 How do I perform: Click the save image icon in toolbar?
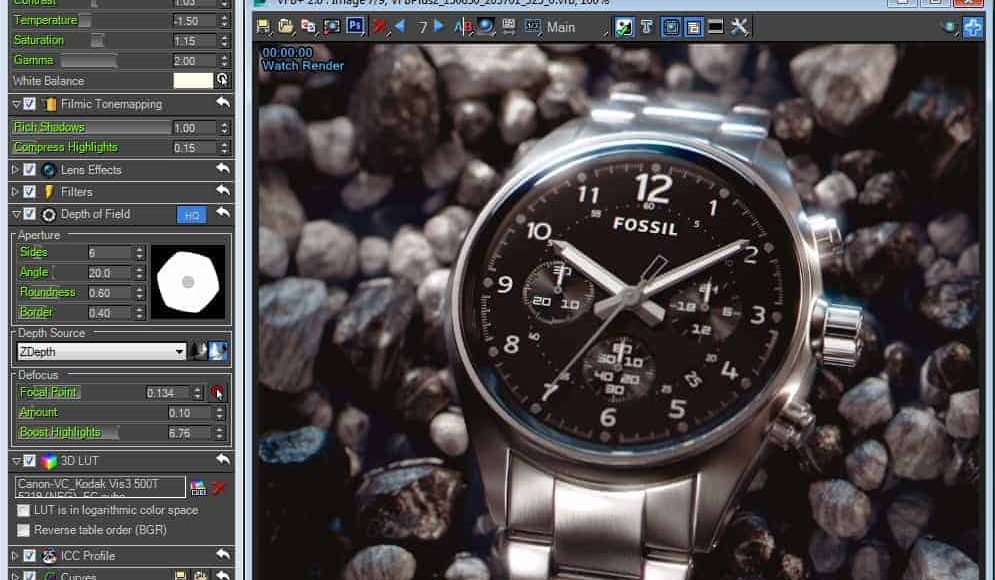point(264,27)
